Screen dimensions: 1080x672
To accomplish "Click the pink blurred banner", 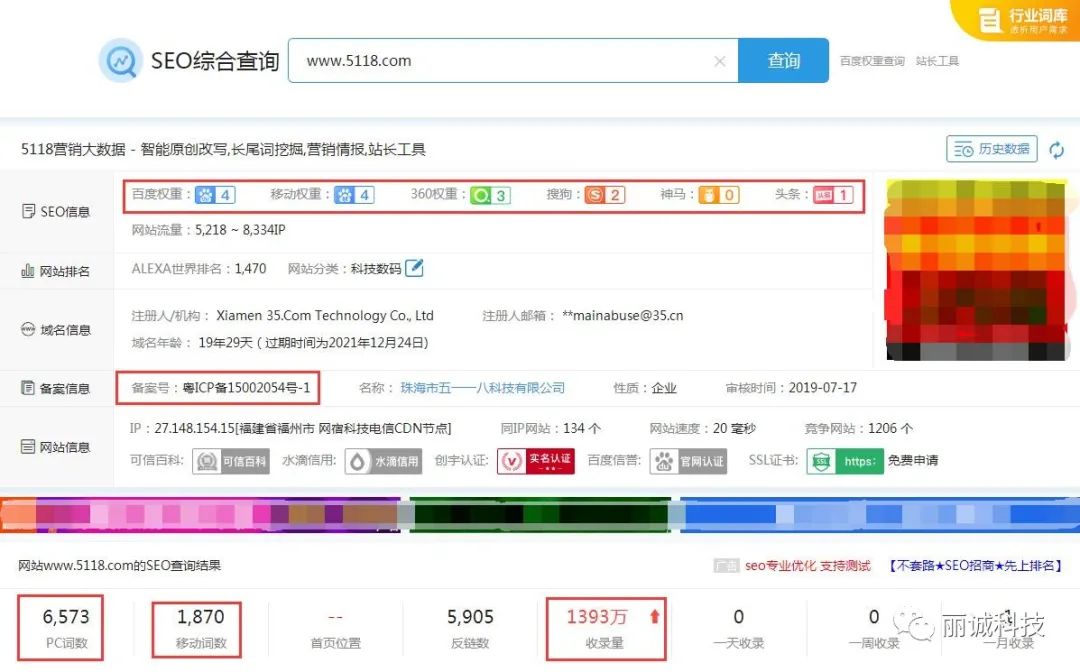I will (200, 514).
